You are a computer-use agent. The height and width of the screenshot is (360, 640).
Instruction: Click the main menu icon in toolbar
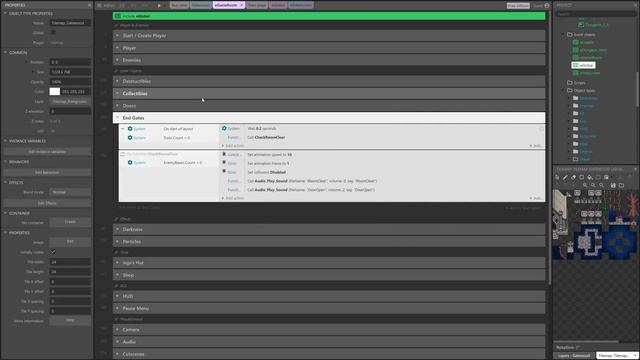pos(99,5)
